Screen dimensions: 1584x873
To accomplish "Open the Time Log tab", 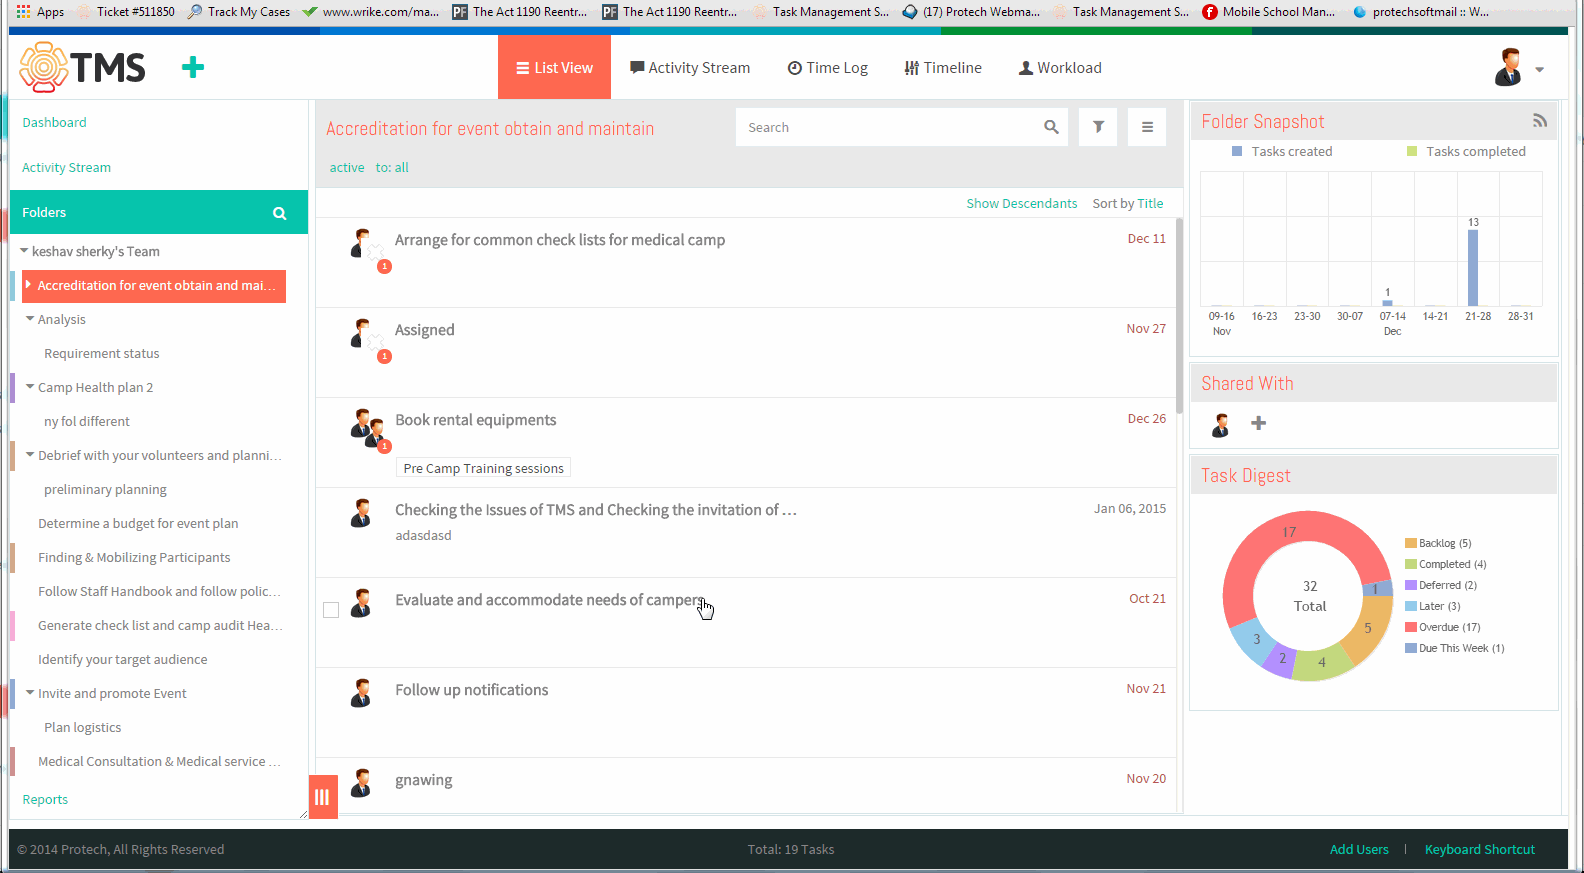I will [x=828, y=67].
